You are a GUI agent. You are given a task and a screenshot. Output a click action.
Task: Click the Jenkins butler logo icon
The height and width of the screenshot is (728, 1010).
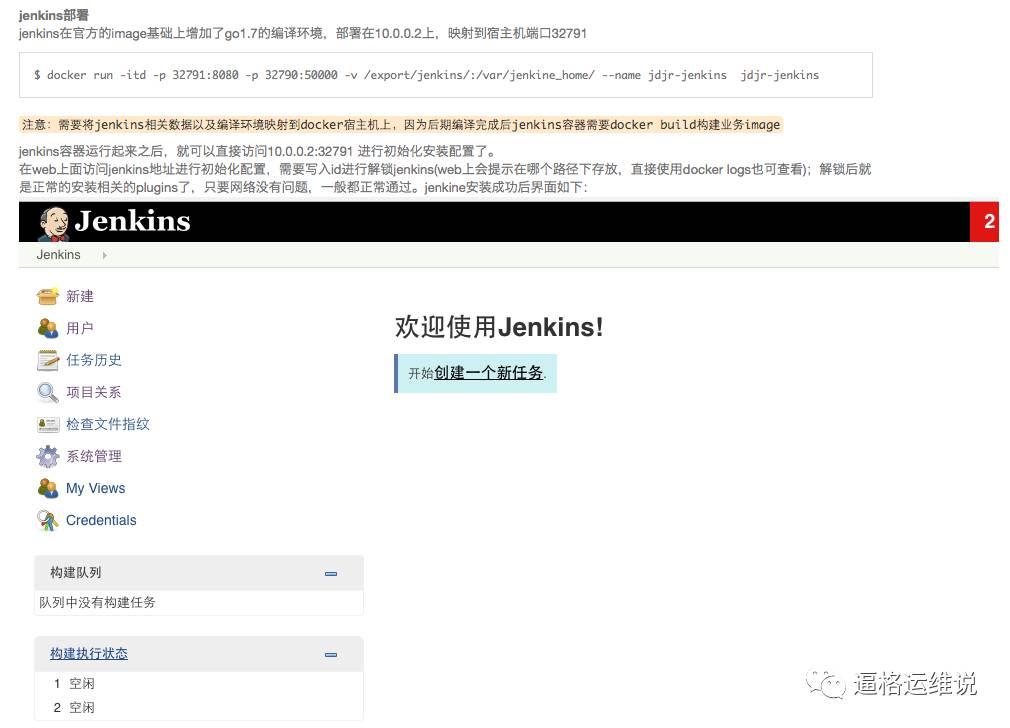point(53,223)
